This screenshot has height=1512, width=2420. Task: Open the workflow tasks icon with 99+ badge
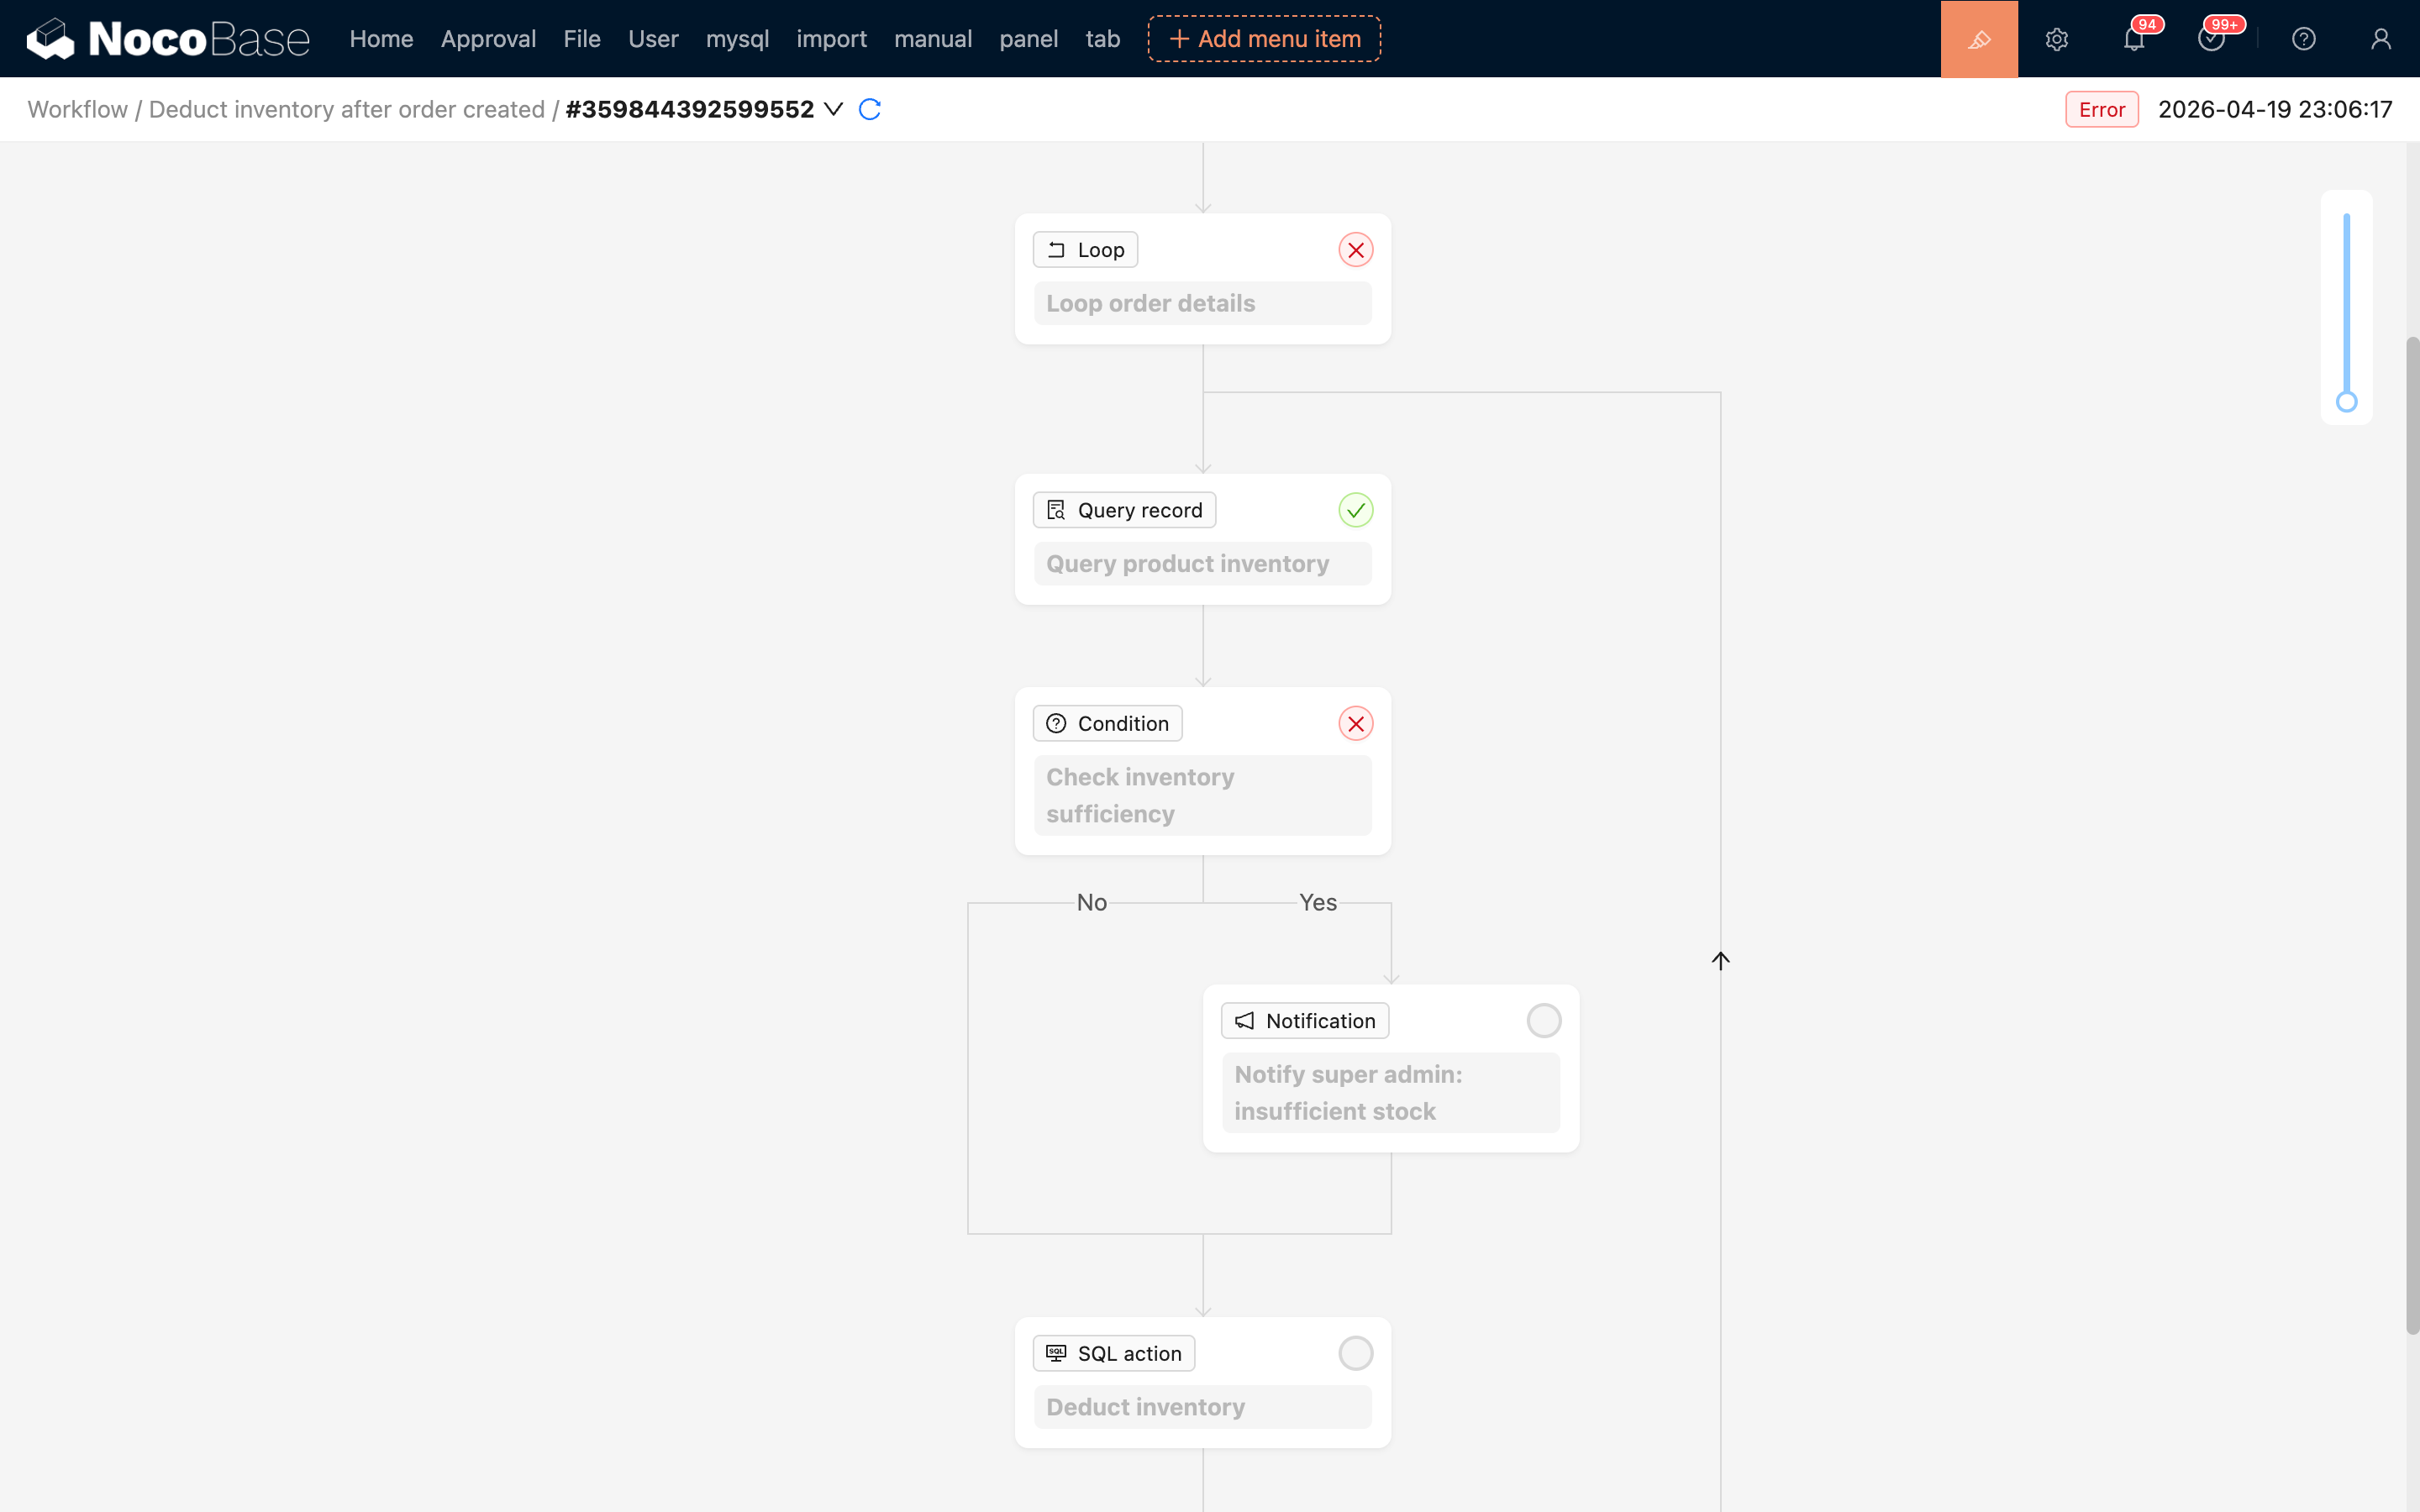(x=2210, y=39)
